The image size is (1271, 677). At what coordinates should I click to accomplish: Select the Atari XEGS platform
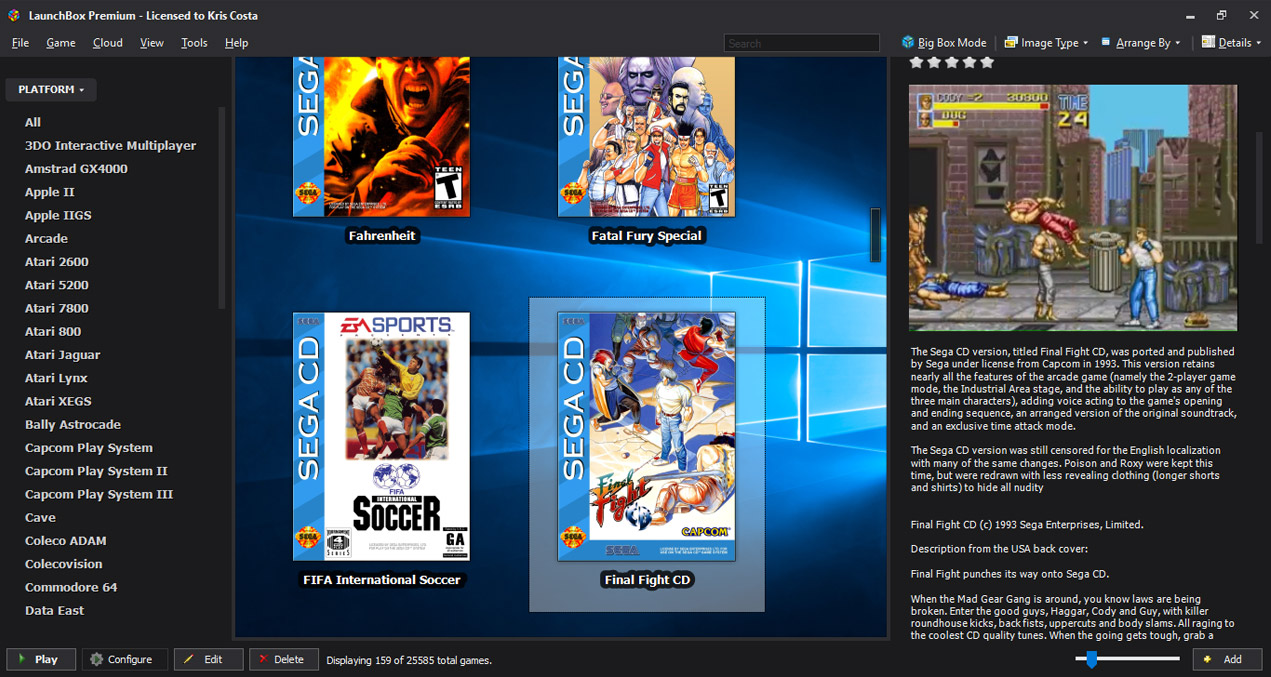58,401
